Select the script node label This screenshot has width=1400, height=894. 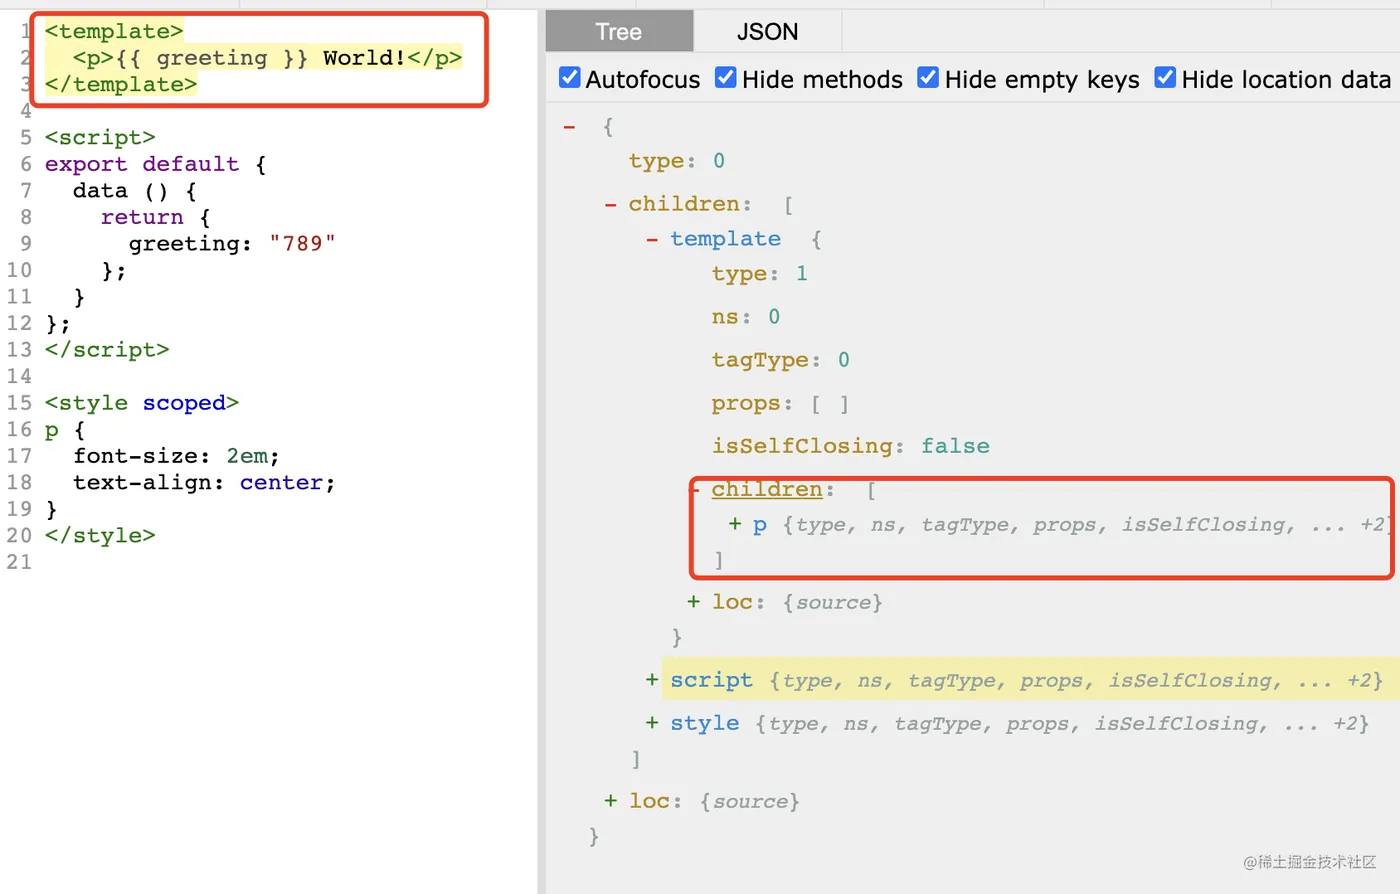[711, 680]
